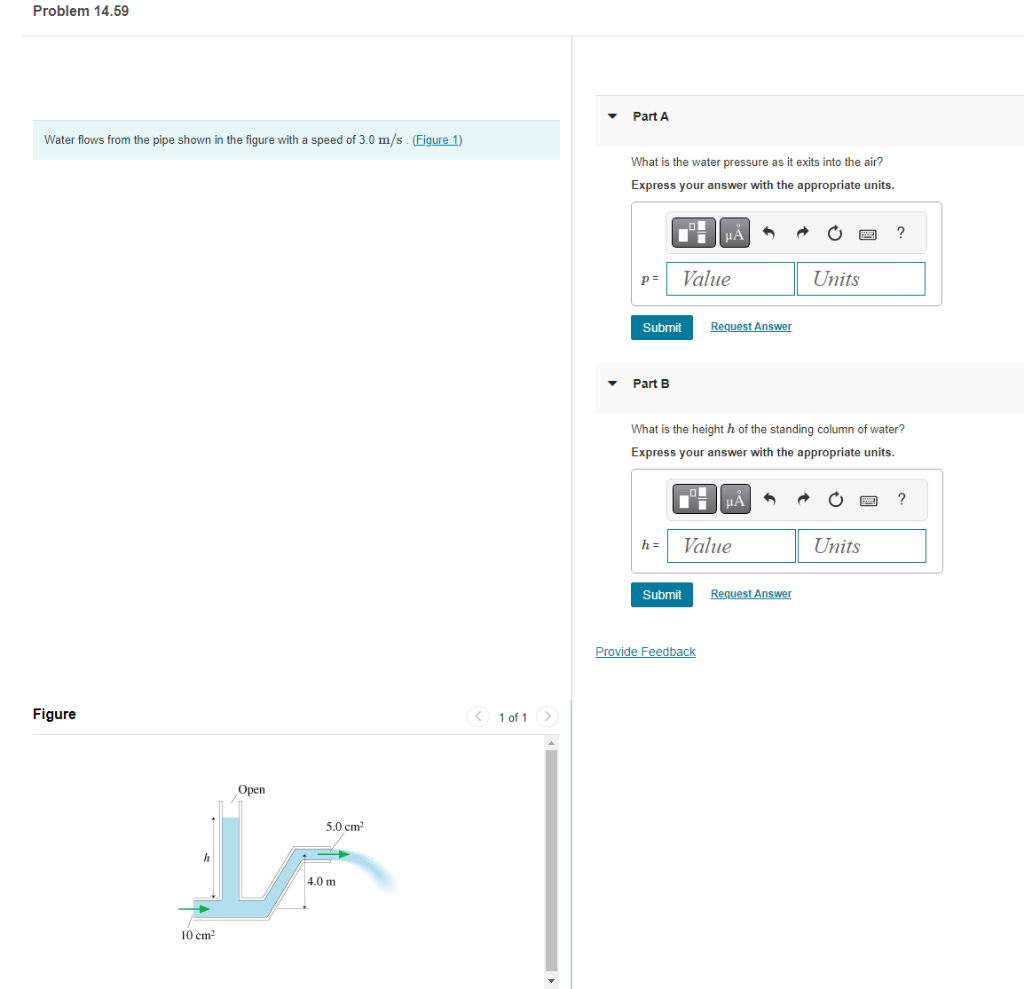Click the reset icon in Part B toolbar
Screen dimensions: 1024x989
pyautogui.click(x=835, y=499)
